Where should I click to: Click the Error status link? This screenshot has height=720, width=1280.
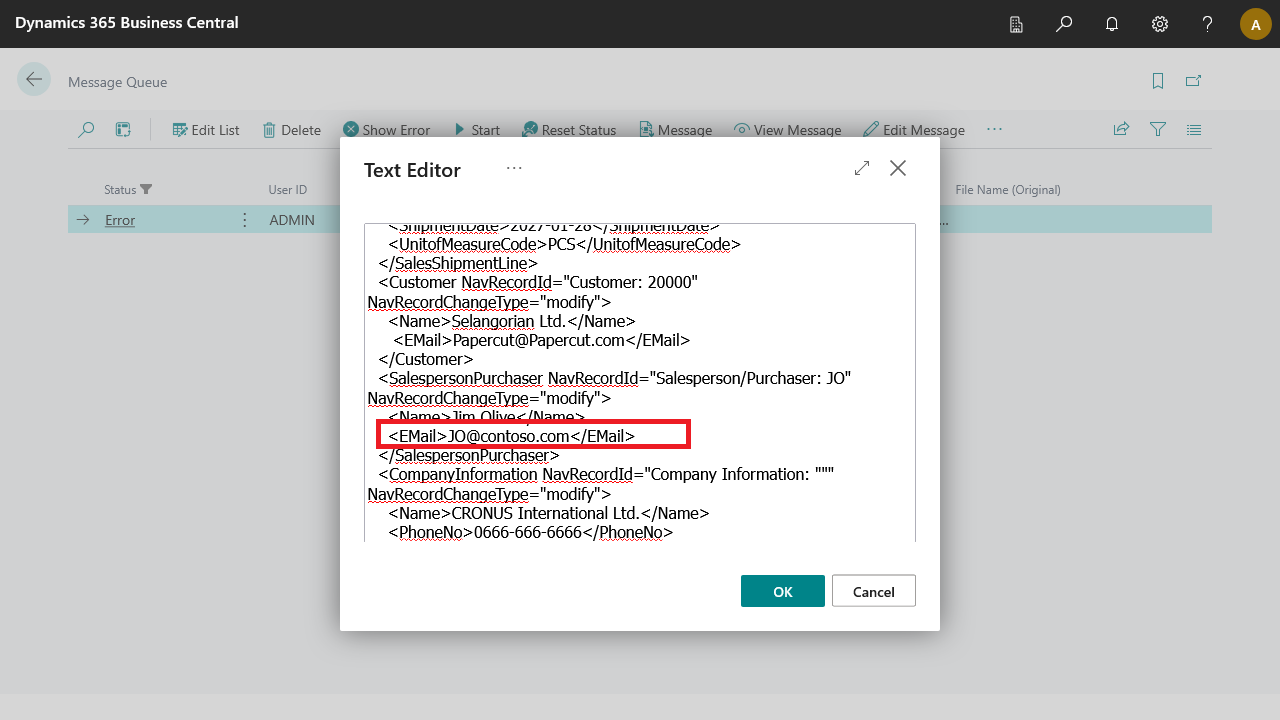pyautogui.click(x=120, y=220)
